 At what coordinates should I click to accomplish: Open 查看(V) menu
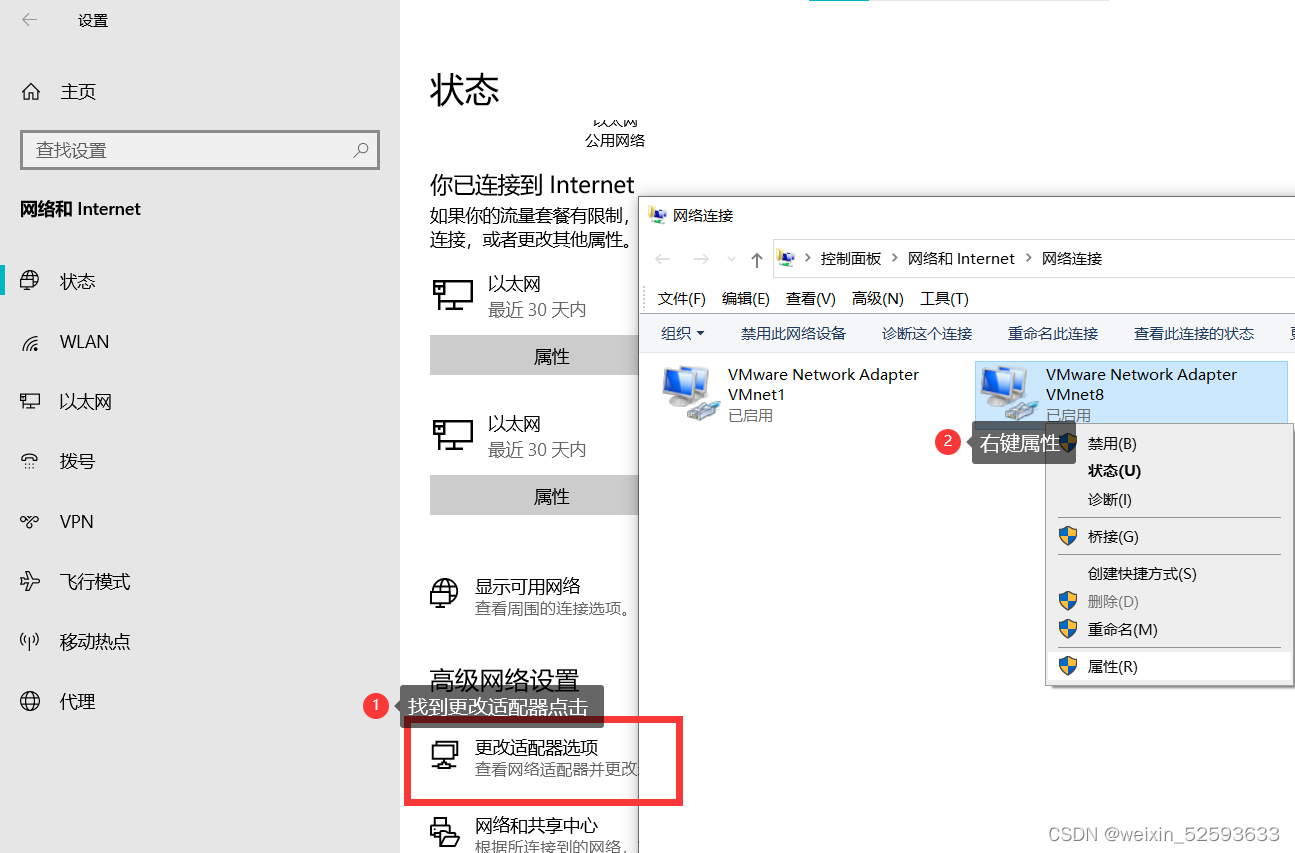point(811,298)
